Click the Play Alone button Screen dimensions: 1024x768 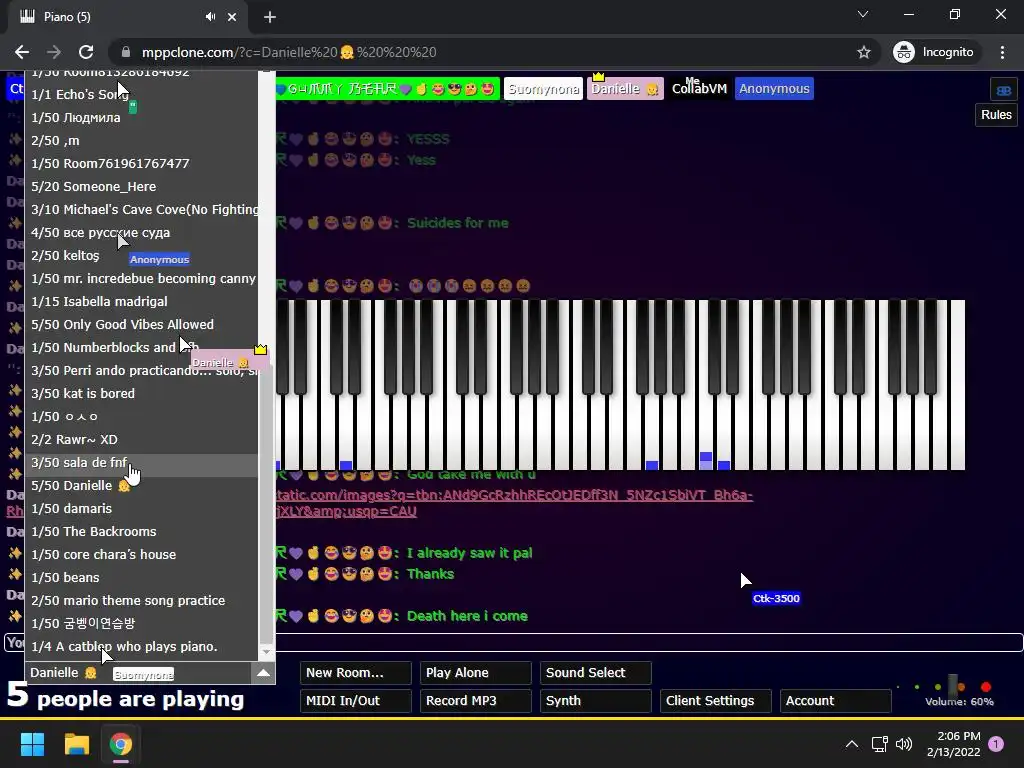pos(475,673)
